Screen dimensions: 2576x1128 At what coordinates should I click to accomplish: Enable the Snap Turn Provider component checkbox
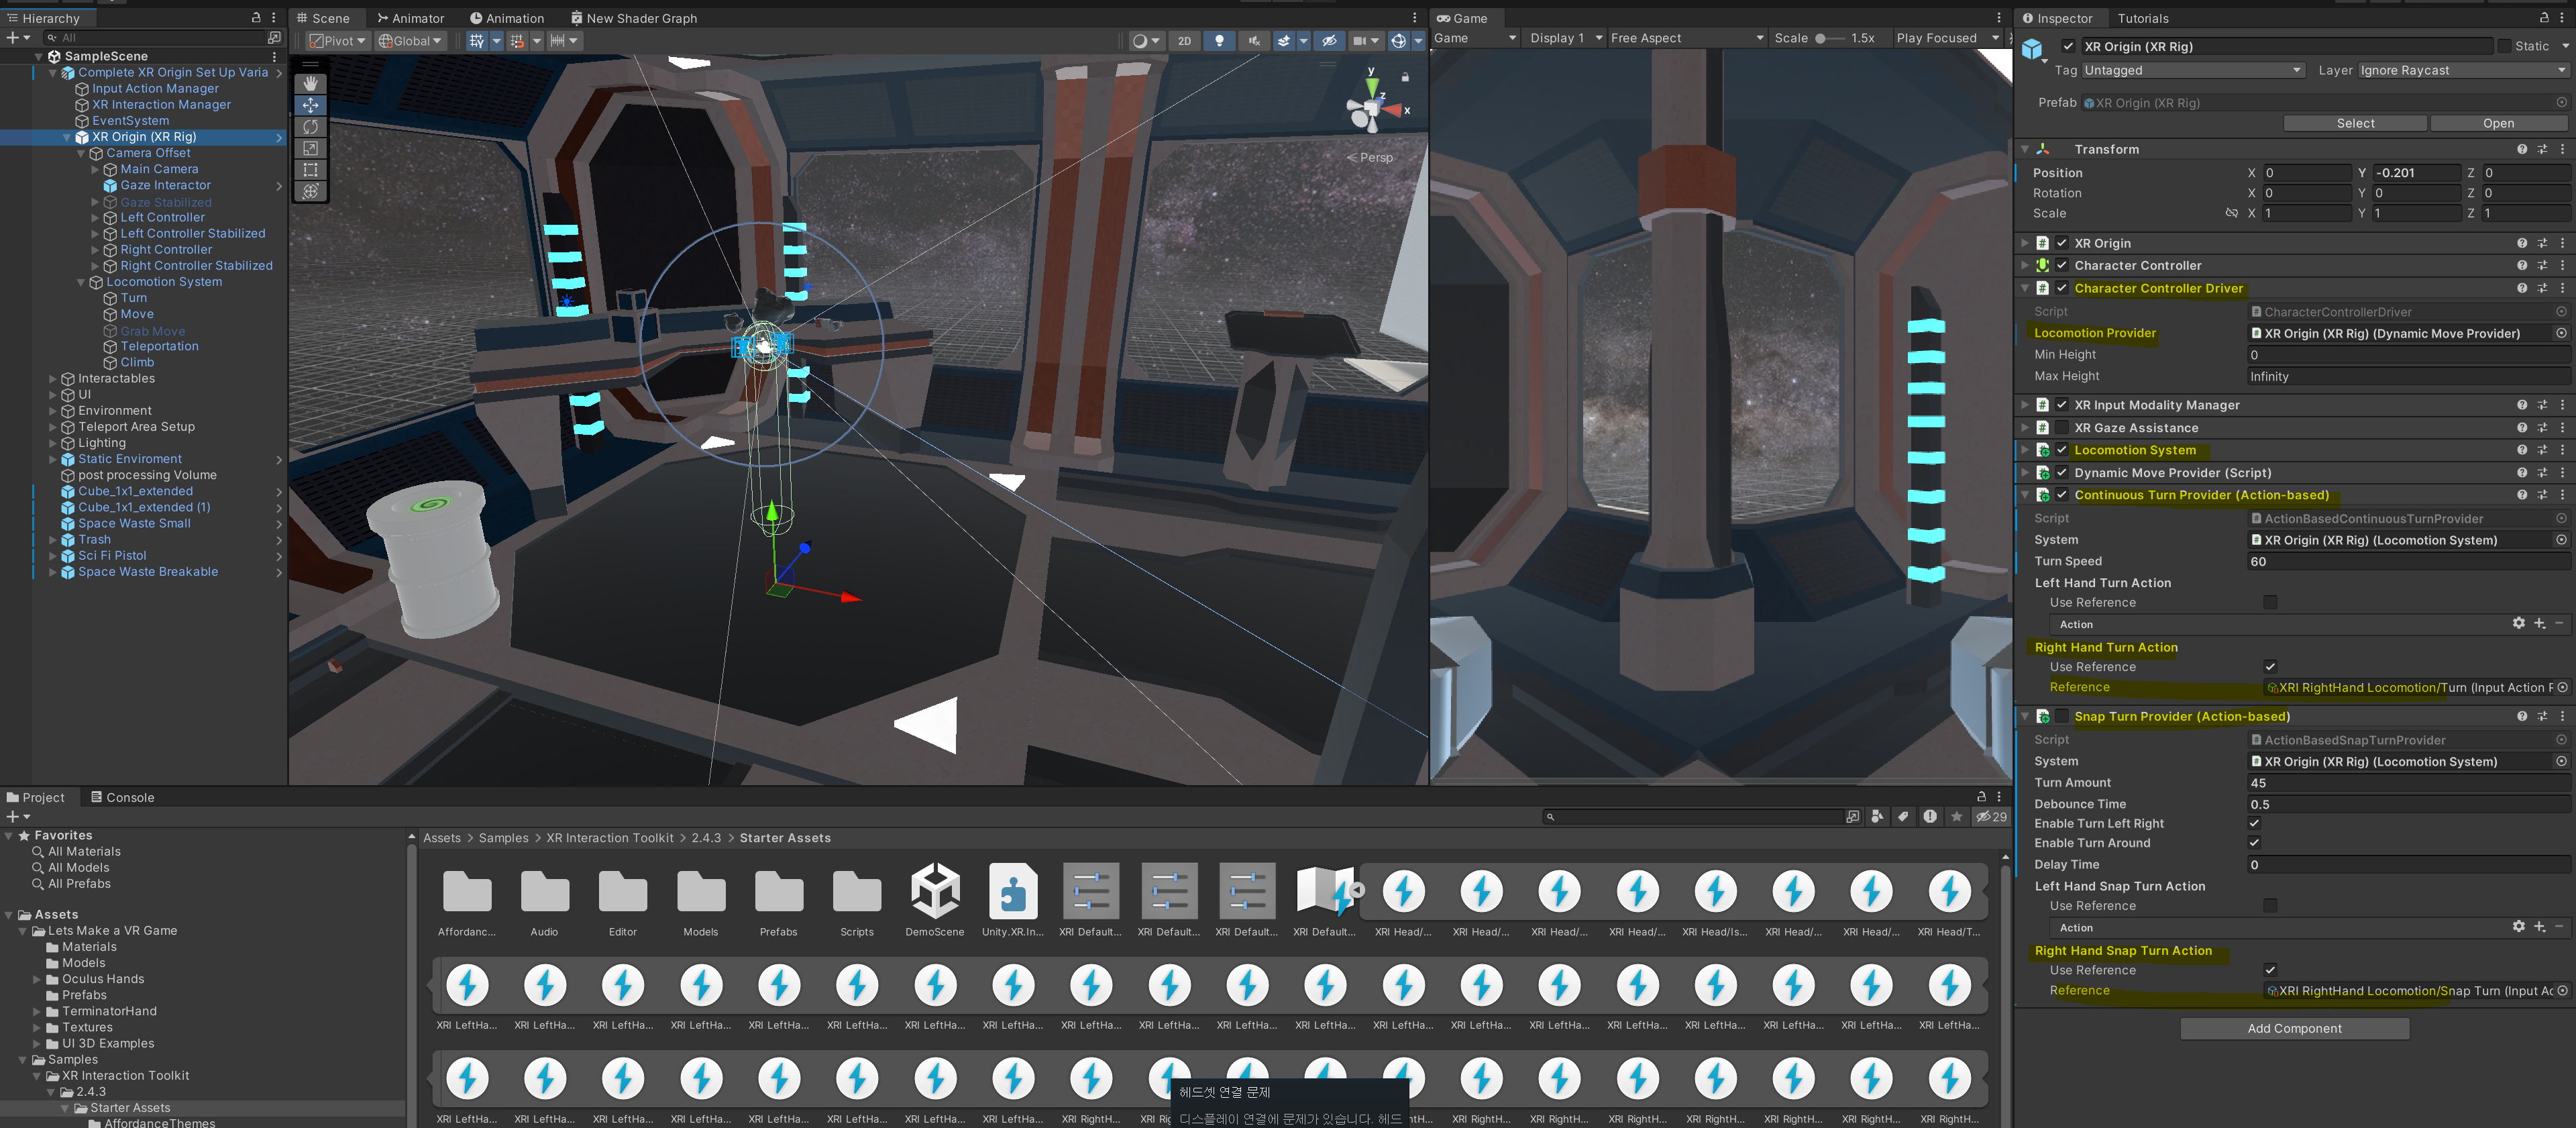coord(2061,716)
